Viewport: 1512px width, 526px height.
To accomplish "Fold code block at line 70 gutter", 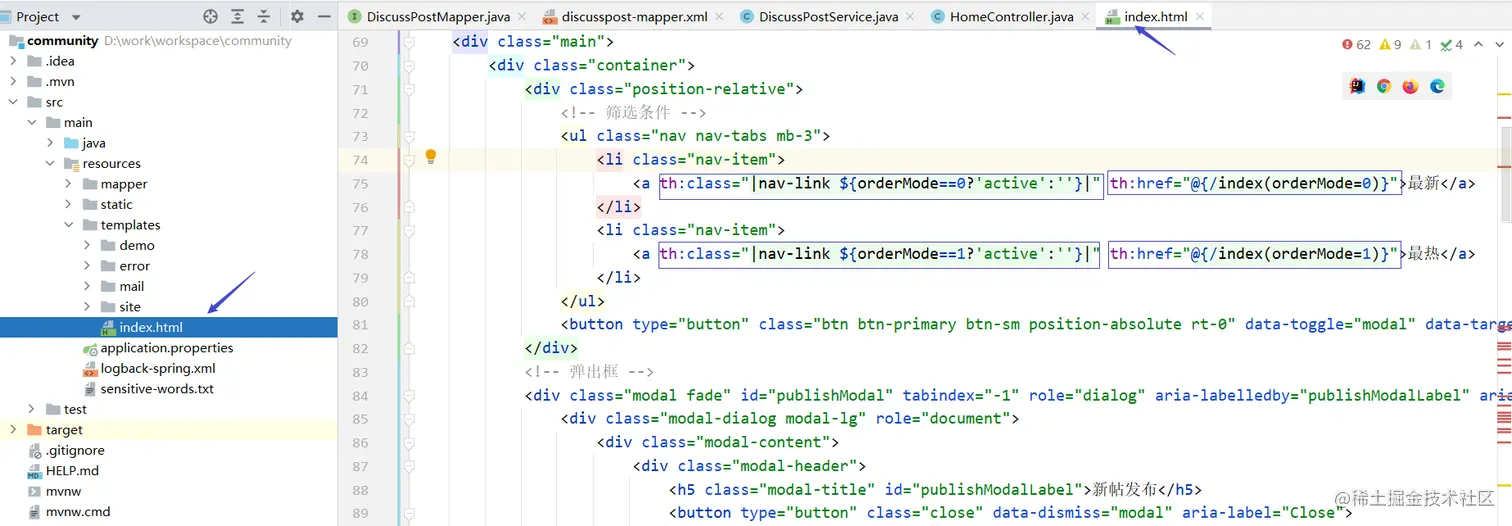I will click(x=409, y=66).
